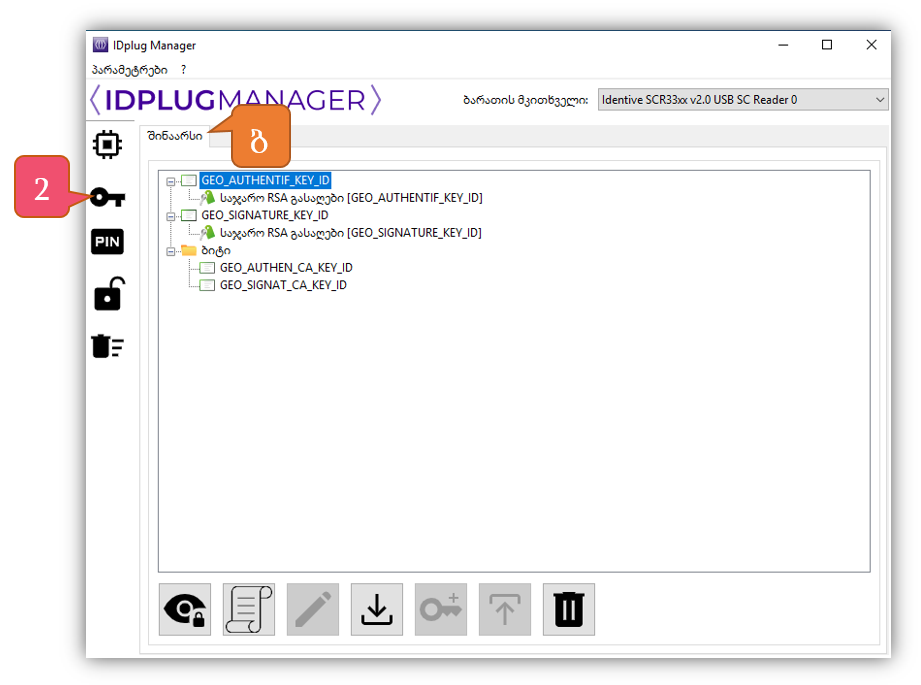The image size is (921, 685).
Task: Click the upload arrow button
Action: (505, 609)
